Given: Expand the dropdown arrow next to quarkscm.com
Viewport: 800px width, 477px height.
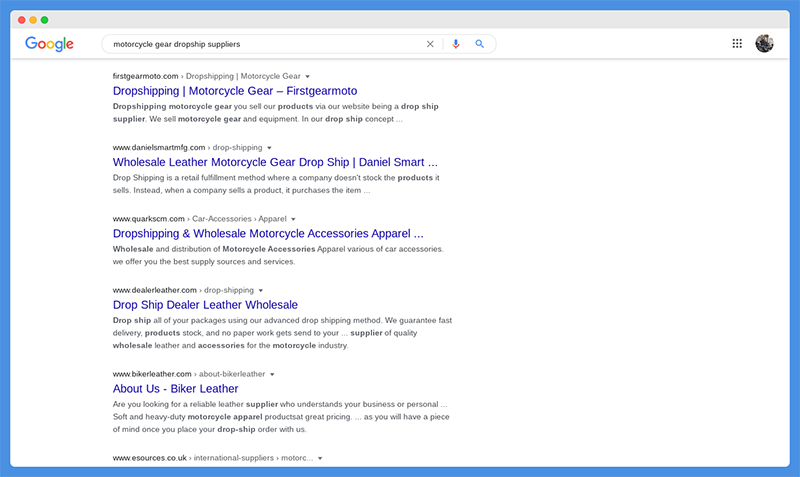Looking at the screenshot, I should click(x=293, y=219).
